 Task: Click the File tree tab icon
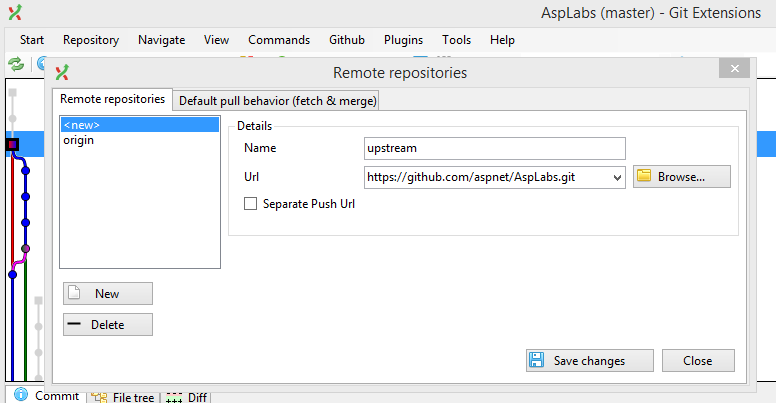click(x=99, y=397)
